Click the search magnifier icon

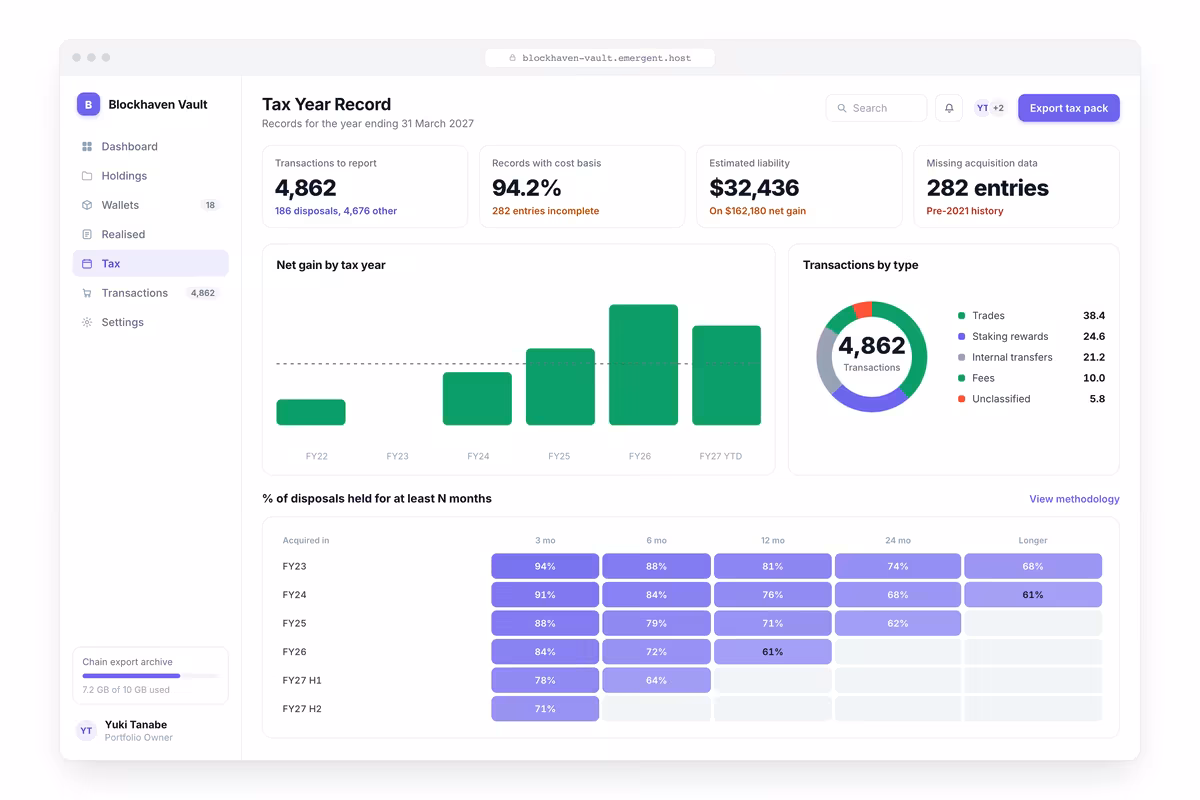click(842, 108)
